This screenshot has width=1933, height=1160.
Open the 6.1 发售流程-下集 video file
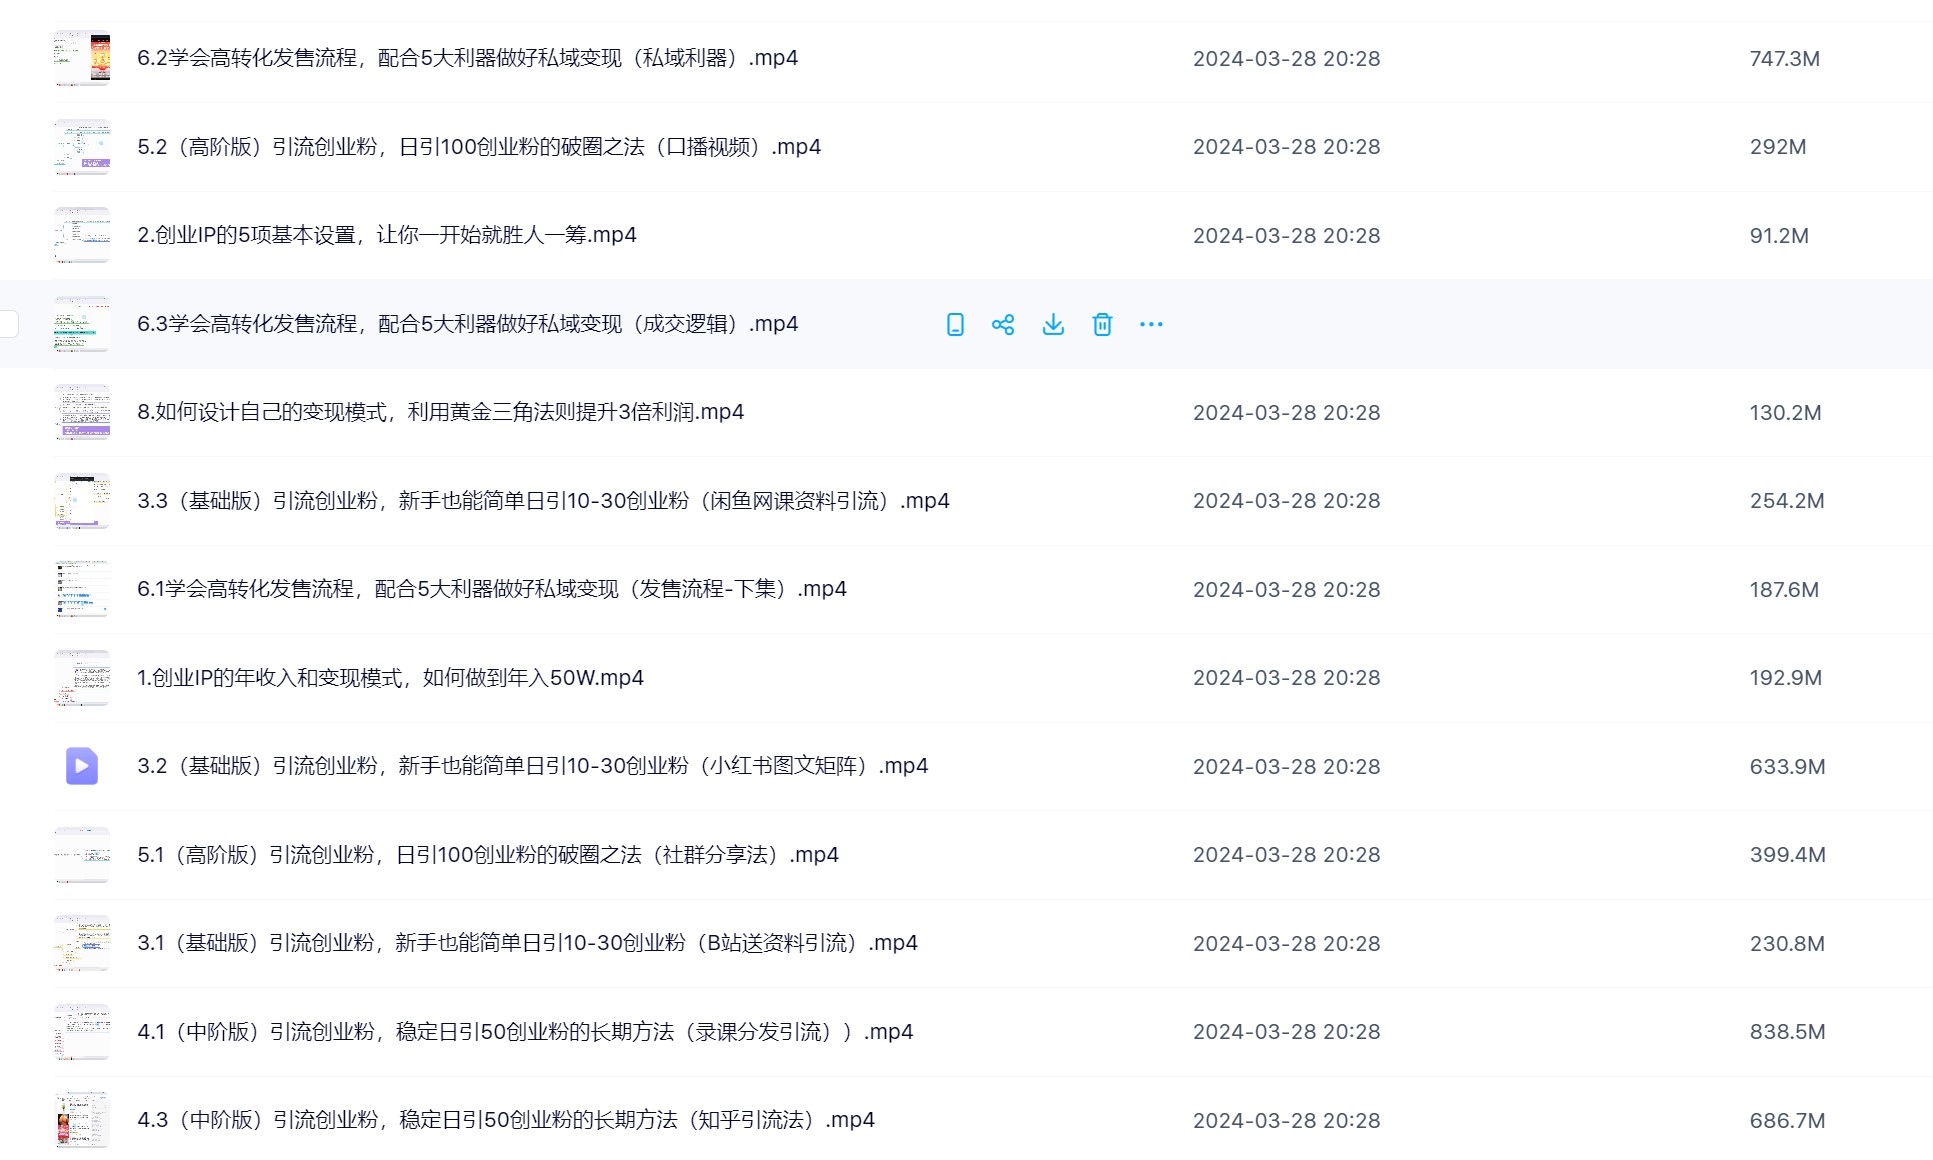[x=491, y=589]
